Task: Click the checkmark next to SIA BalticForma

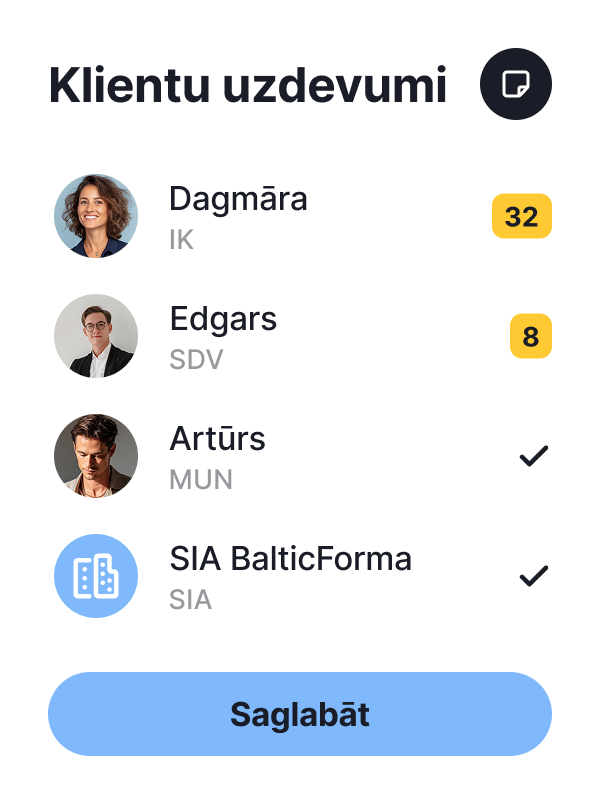Action: pyautogui.click(x=534, y=576)
